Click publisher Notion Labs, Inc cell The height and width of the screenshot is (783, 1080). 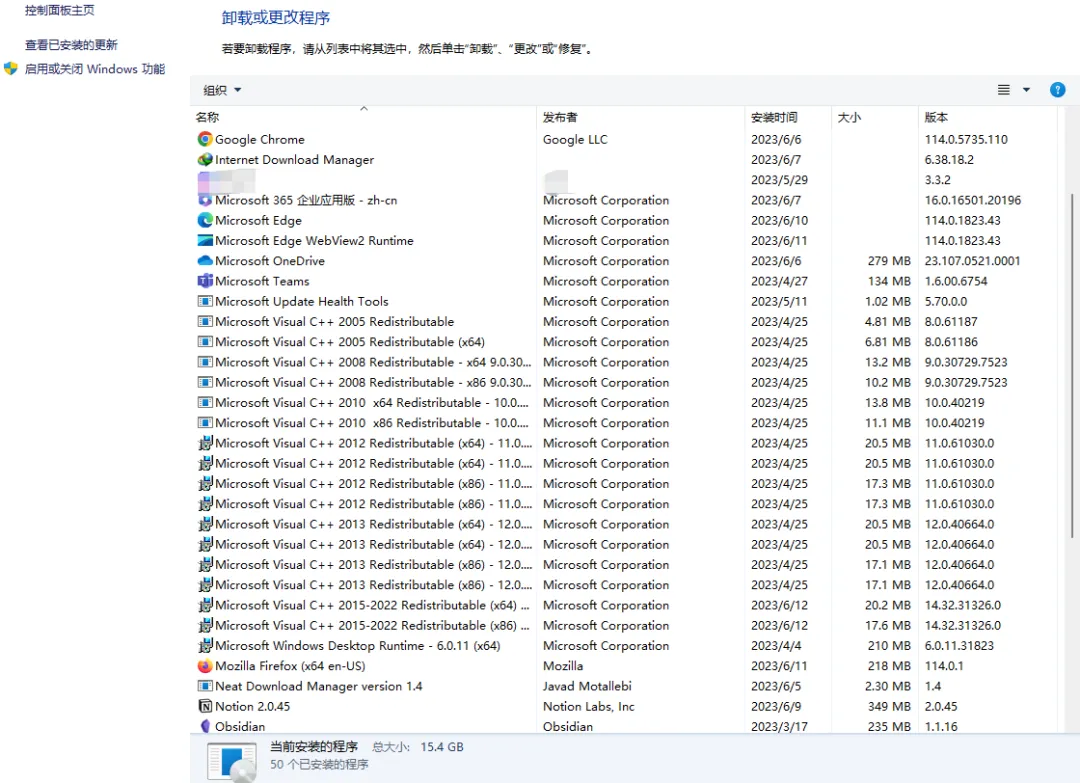(x=588, y=707)
